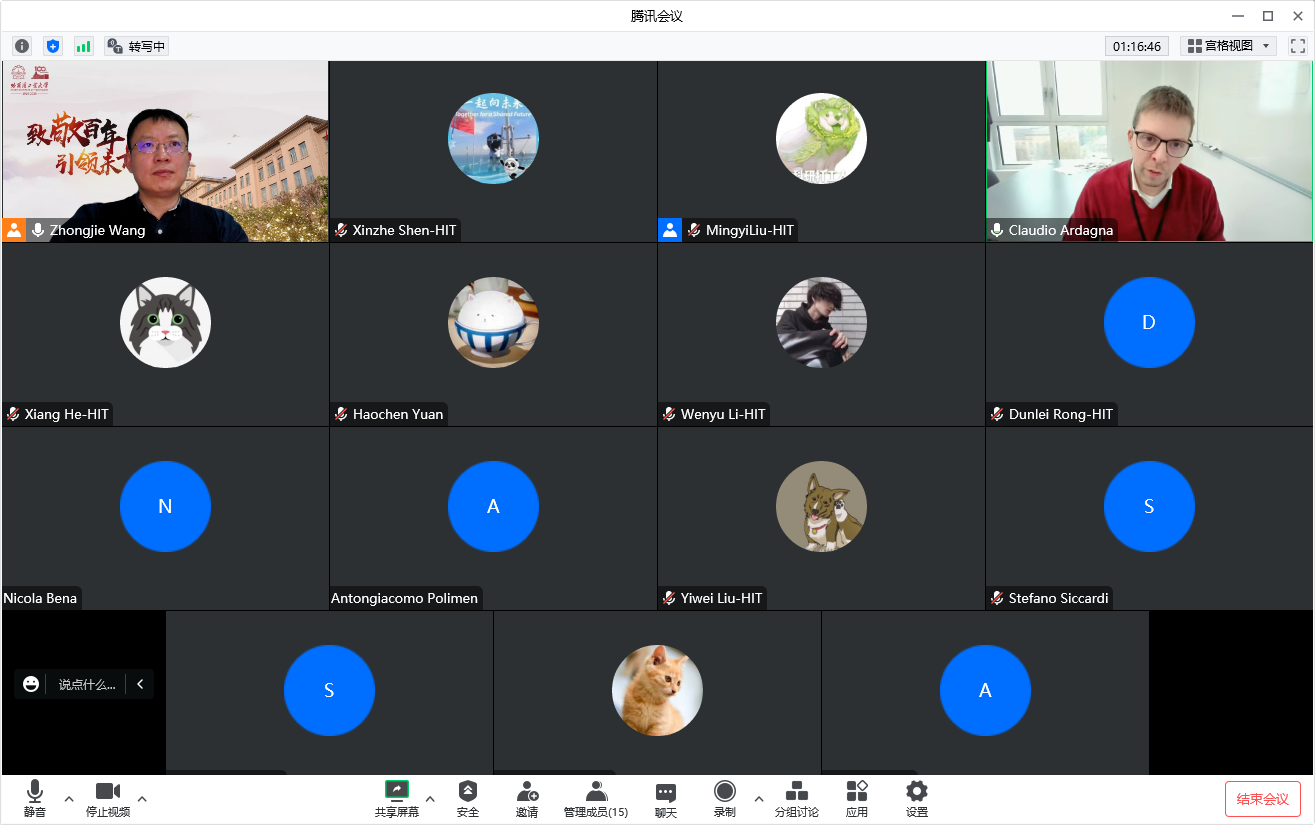Stop the video (停止视频)
1315x825 pixels.
(108, 798)
